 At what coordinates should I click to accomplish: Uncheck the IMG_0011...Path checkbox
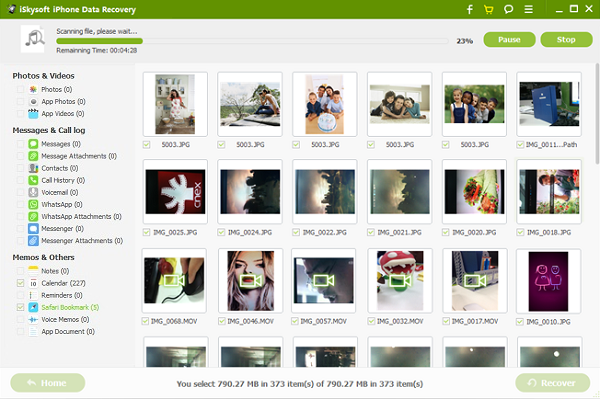520,145
